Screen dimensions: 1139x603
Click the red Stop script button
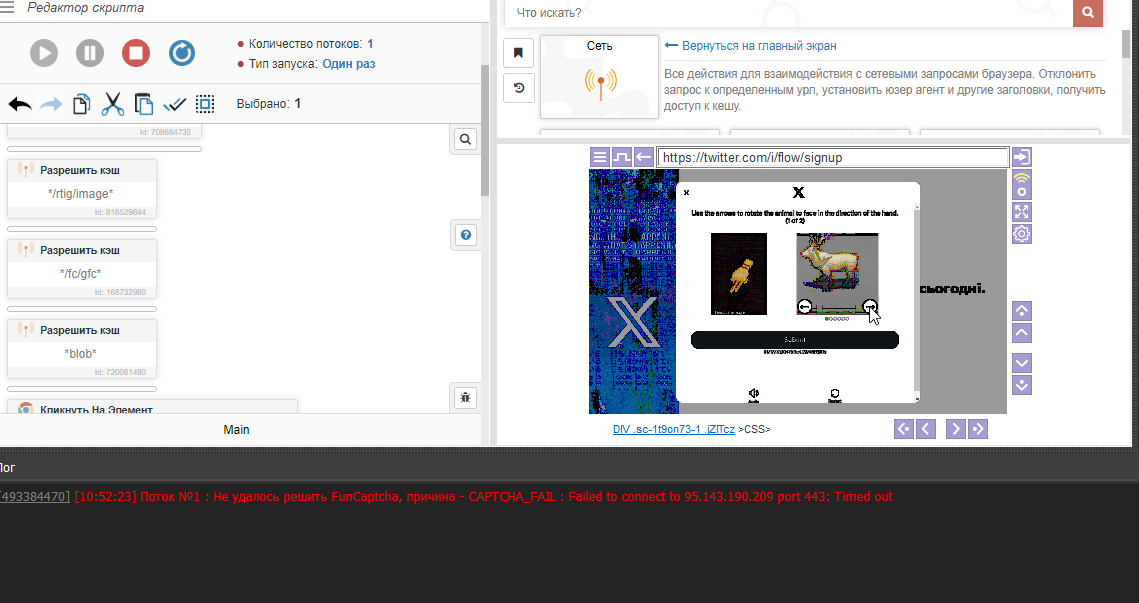pyautogui.click(x=136, y=53)
